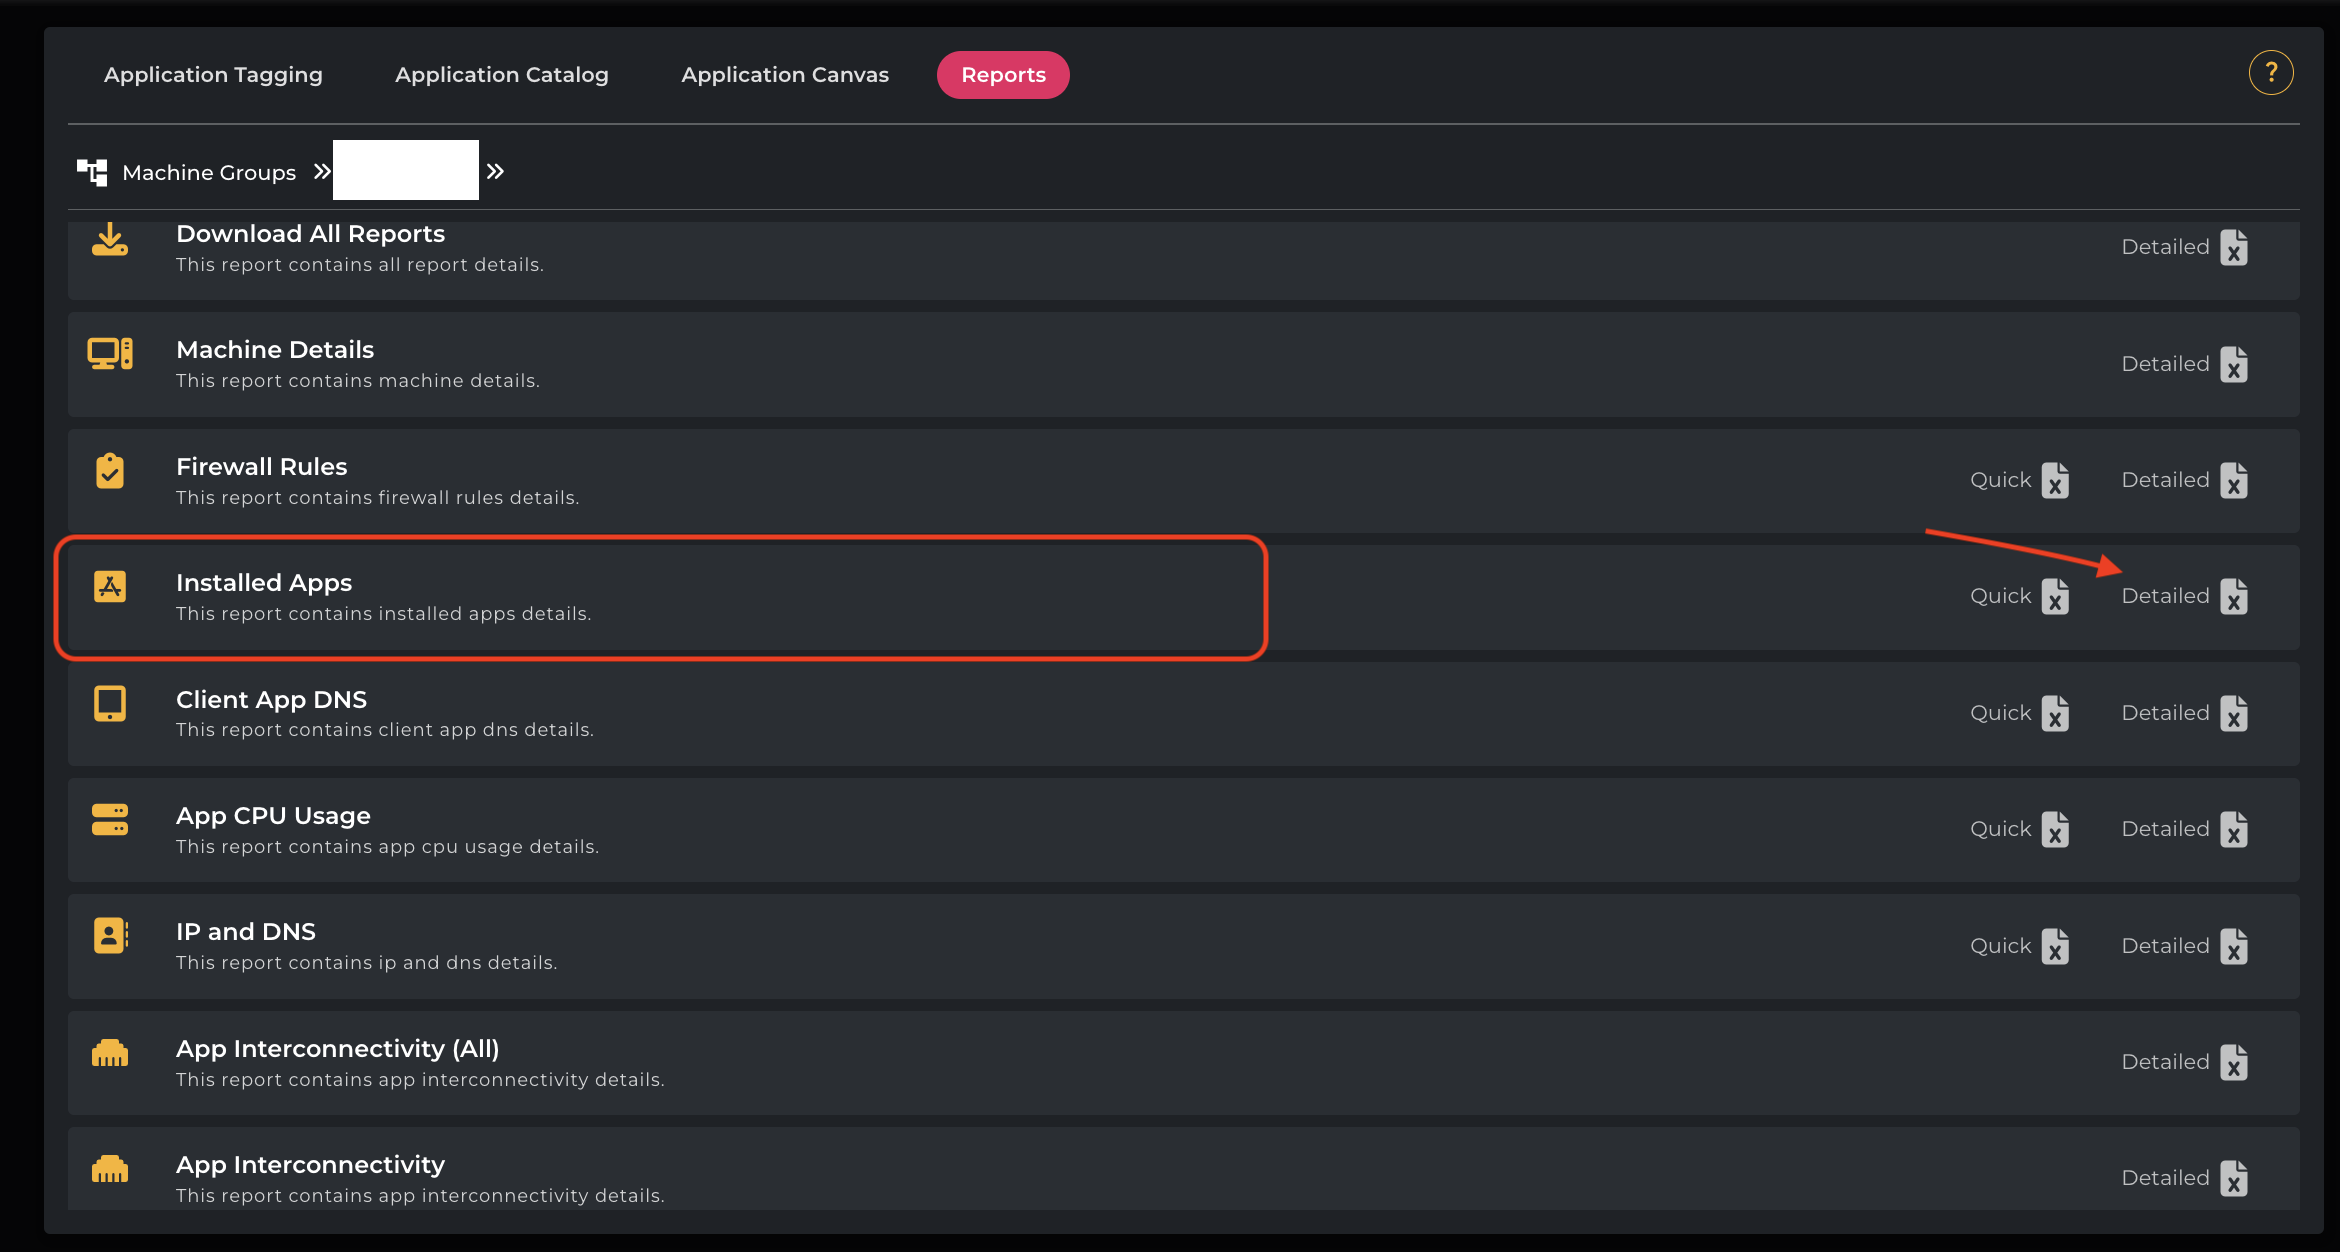
Task: Switch to Application Tagging tab
Action: tap(213, 75)
